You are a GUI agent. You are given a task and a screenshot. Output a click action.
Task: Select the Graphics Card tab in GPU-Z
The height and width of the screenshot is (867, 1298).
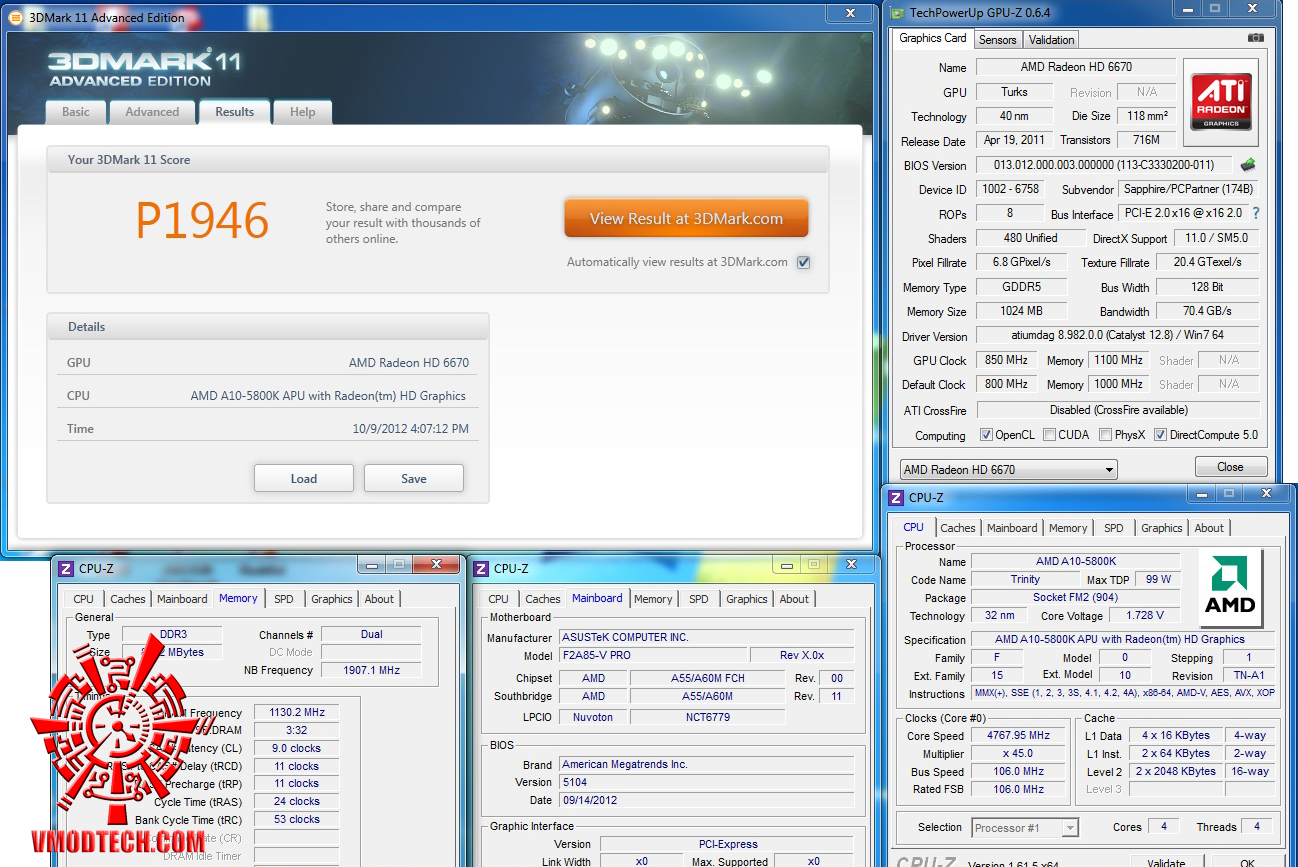[933, 38]
